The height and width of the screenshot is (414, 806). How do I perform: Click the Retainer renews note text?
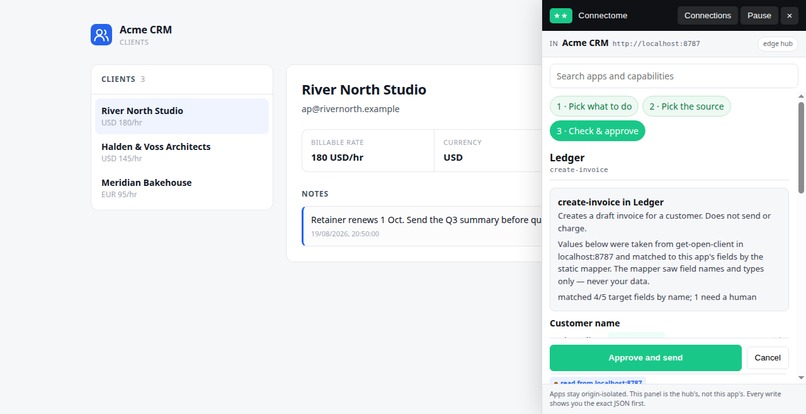426,220
